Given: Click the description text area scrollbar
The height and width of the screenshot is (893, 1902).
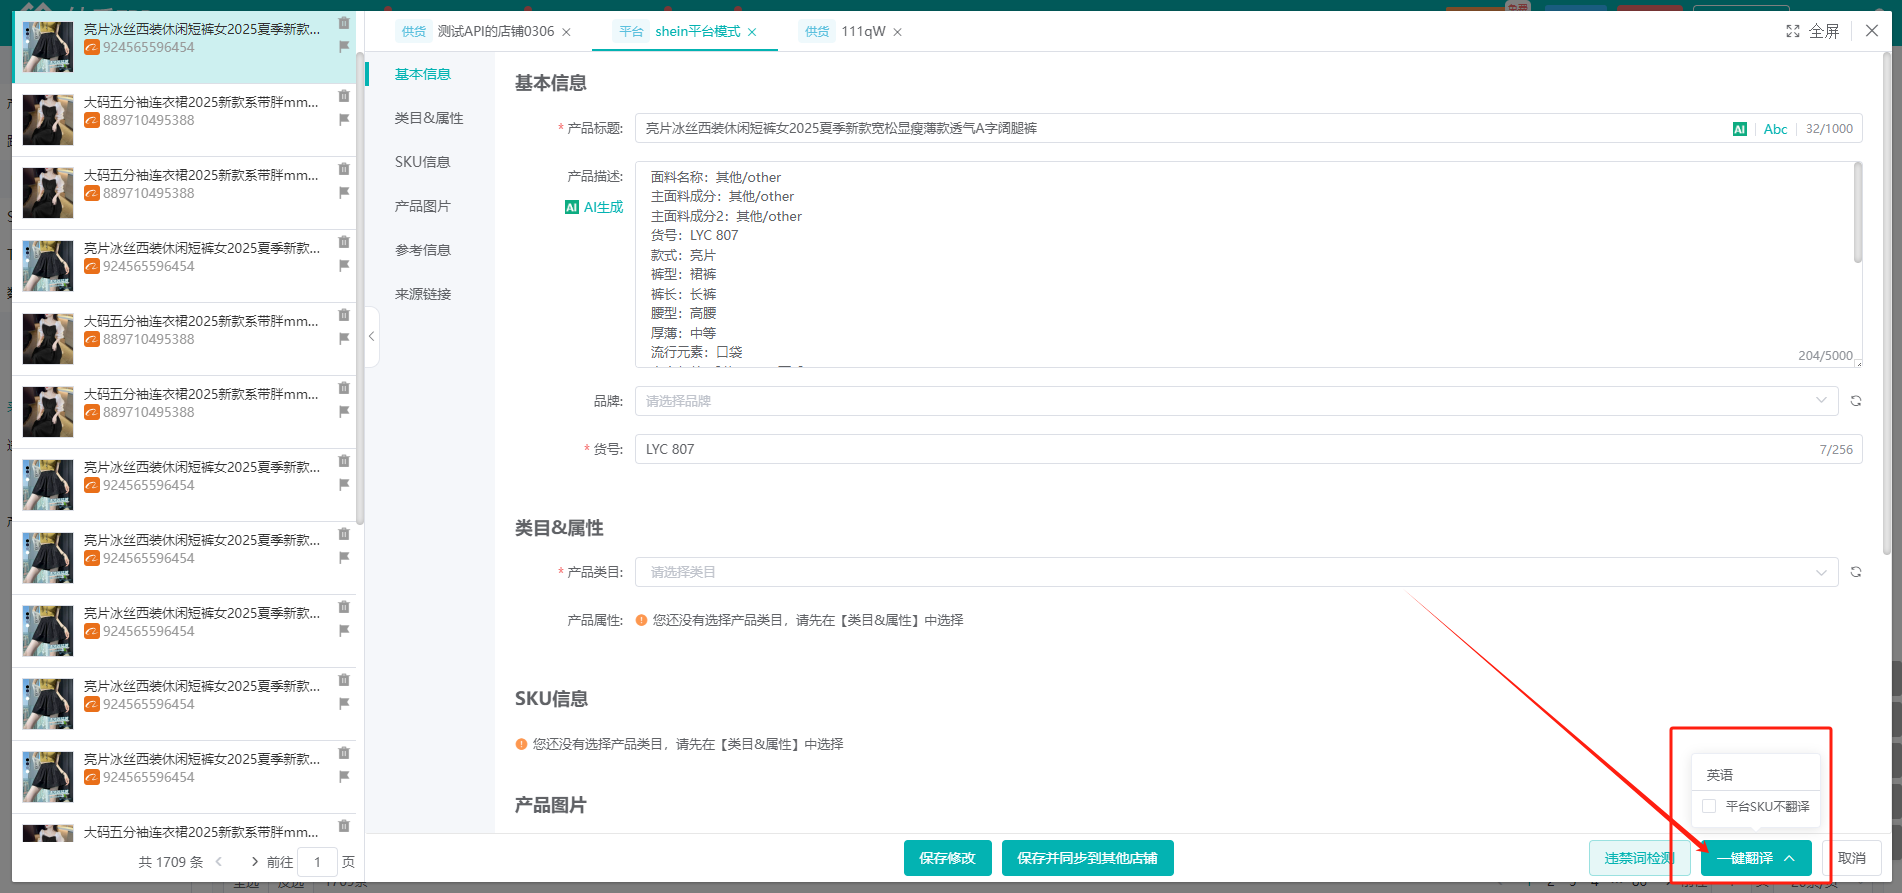Looking at the screenshot, I should (x=1858, y=212).
